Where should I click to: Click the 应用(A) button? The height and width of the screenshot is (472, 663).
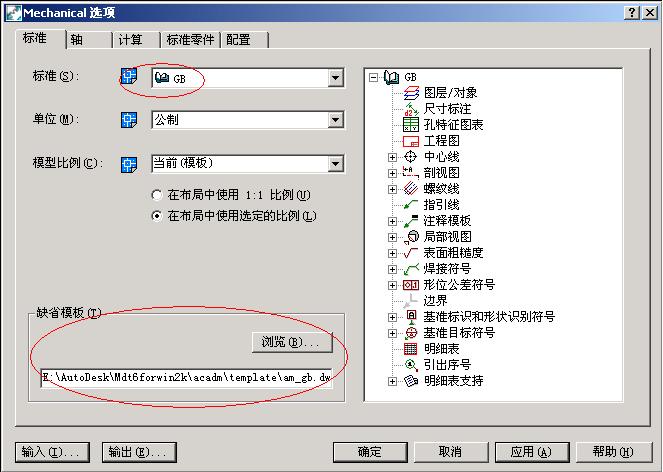pyautogui.click(x=531, y=452)
